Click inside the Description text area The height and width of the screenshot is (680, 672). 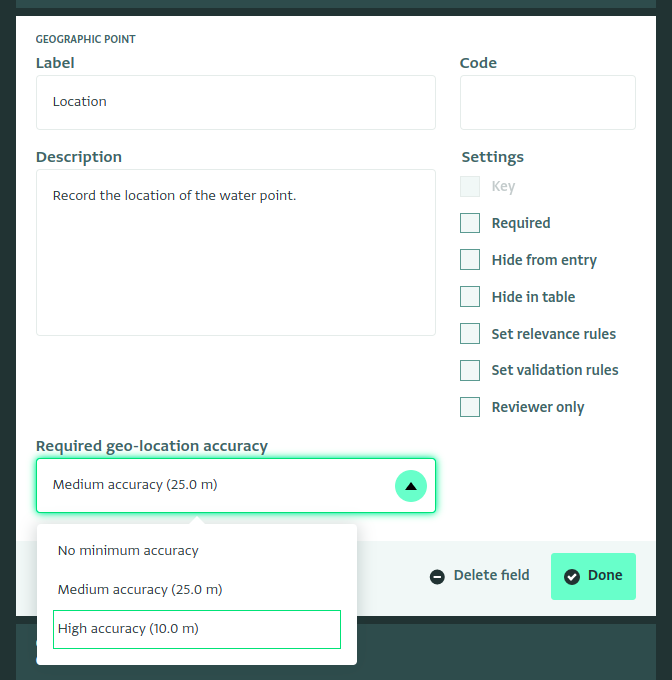[x=236, y=252]
